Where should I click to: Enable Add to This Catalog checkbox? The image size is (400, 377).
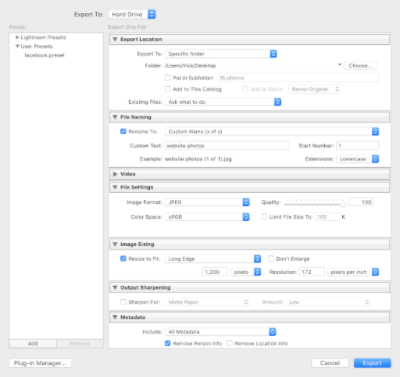pyautogui.click(x=168, y=89)
